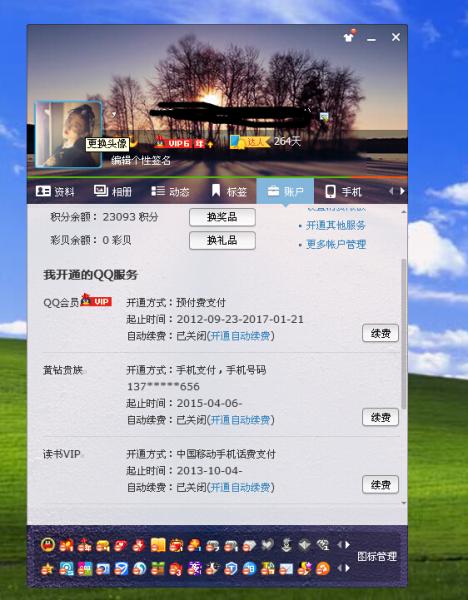
Task: Click the blue camera icon
Action: tap(103, 569)
